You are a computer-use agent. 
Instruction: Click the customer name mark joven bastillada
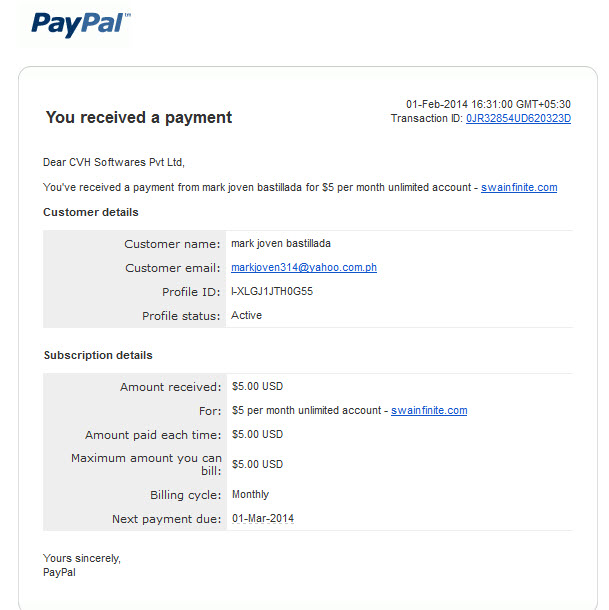click(281, 244)
